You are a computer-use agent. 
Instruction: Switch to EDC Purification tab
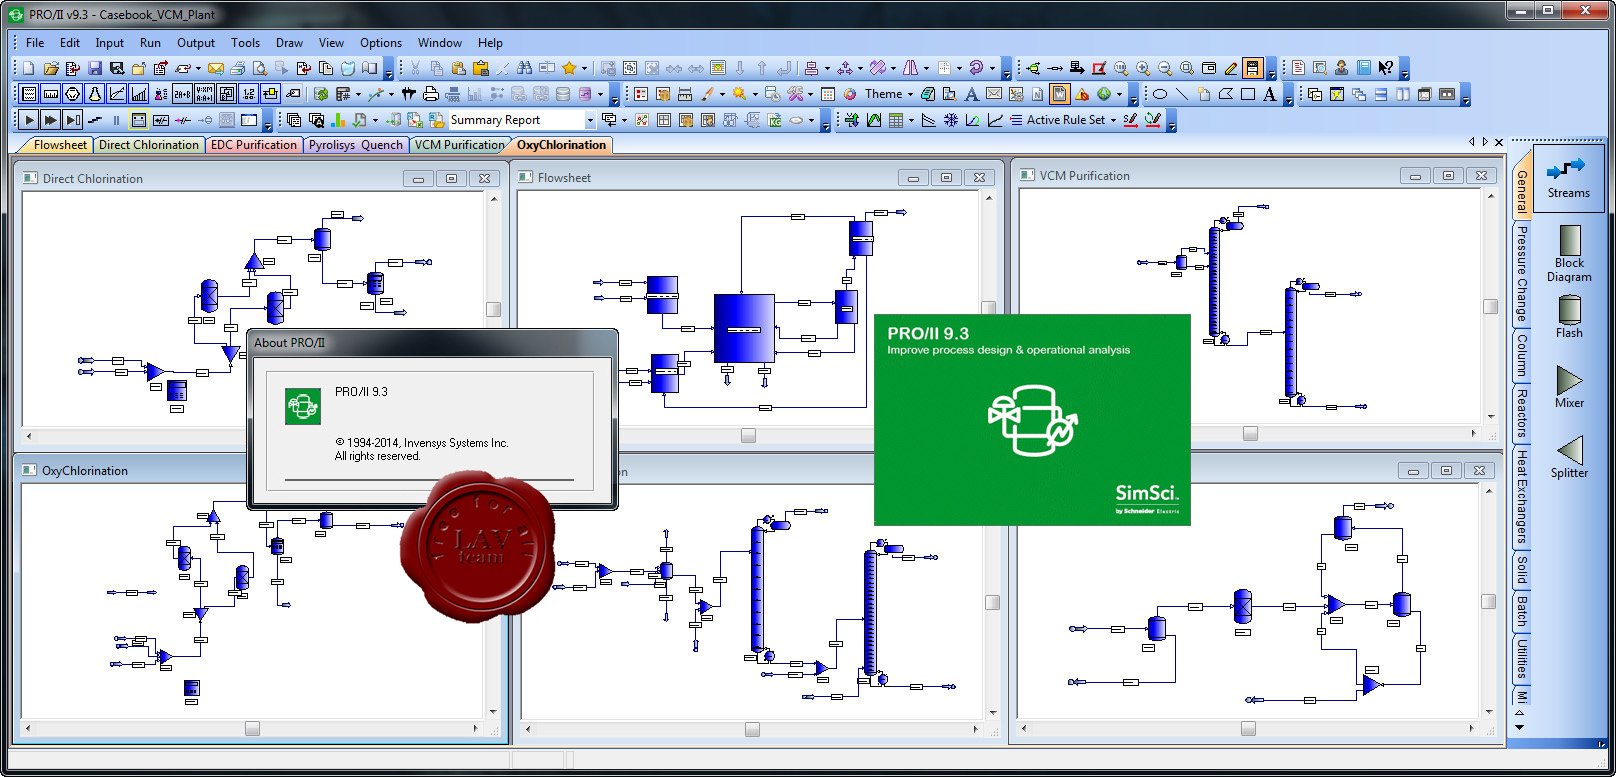(x=254, y=145)
